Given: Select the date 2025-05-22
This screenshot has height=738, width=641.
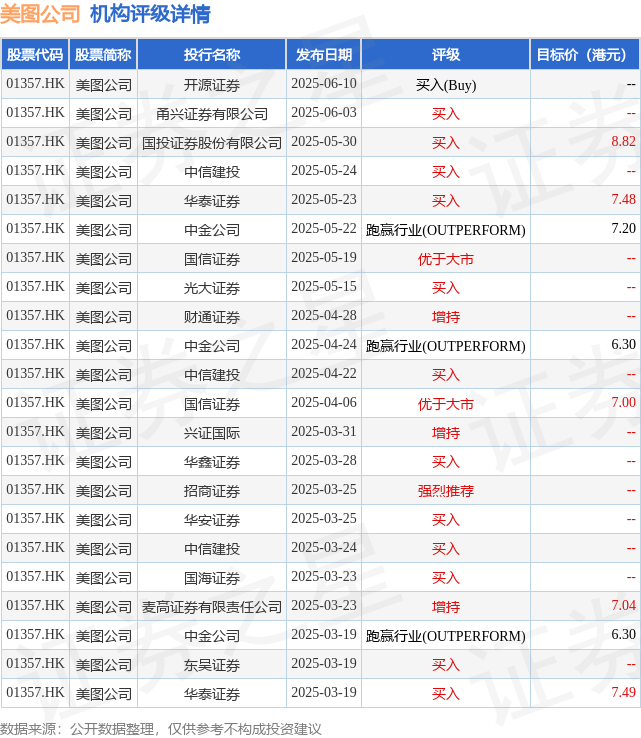Looking at the screenshot, I should coord(324,228).
